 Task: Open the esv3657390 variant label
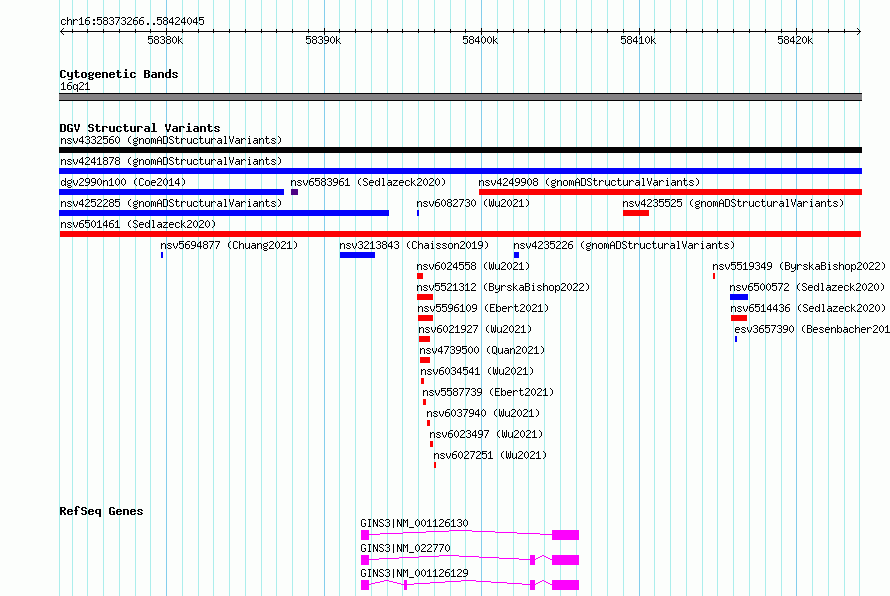[x=812, y=329]
